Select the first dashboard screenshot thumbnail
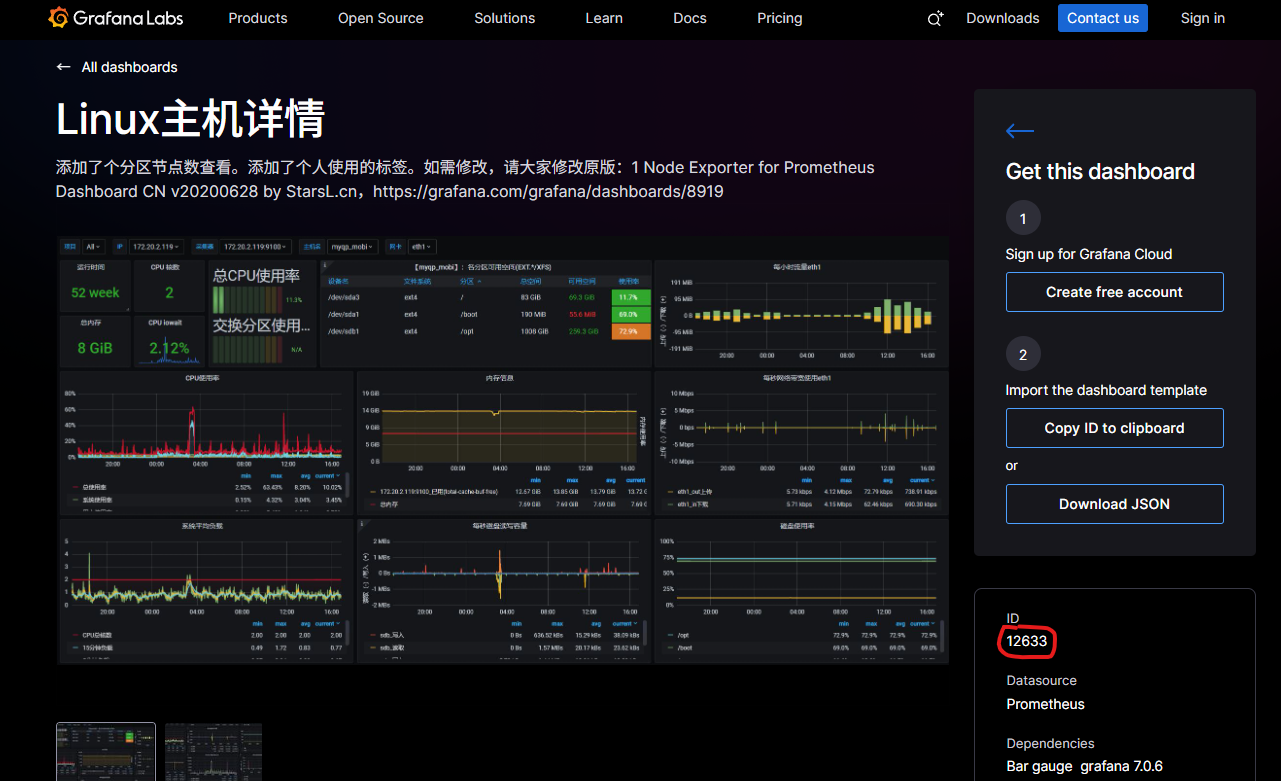 click(x=106, y=751)
